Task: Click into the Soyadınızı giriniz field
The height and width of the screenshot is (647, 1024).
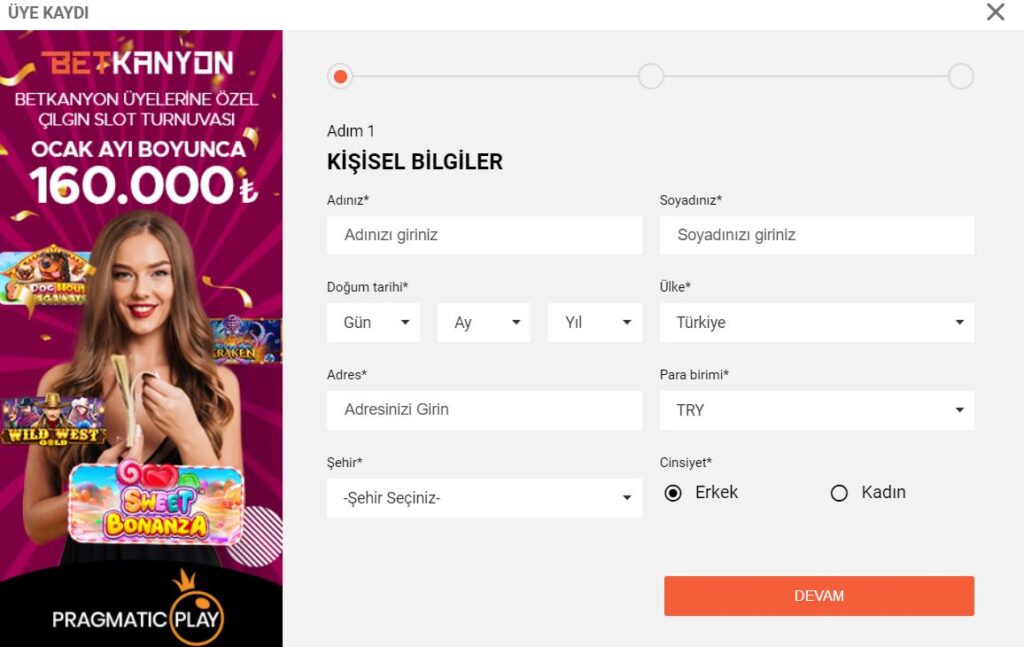Action: click(817, 235)
